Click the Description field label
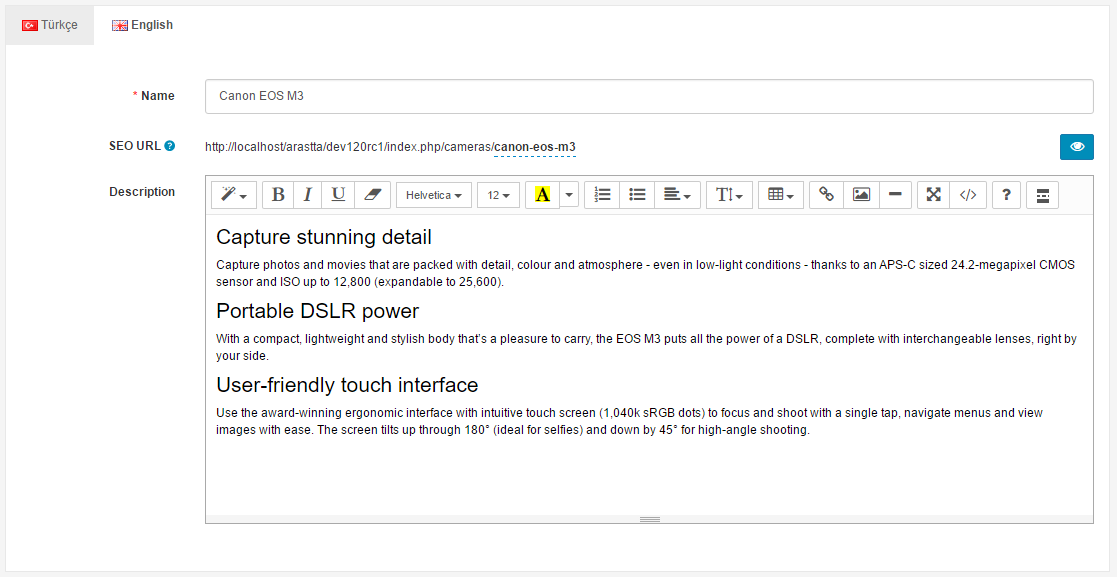Viewport: 1117px width, 577px height. (142, 192)
